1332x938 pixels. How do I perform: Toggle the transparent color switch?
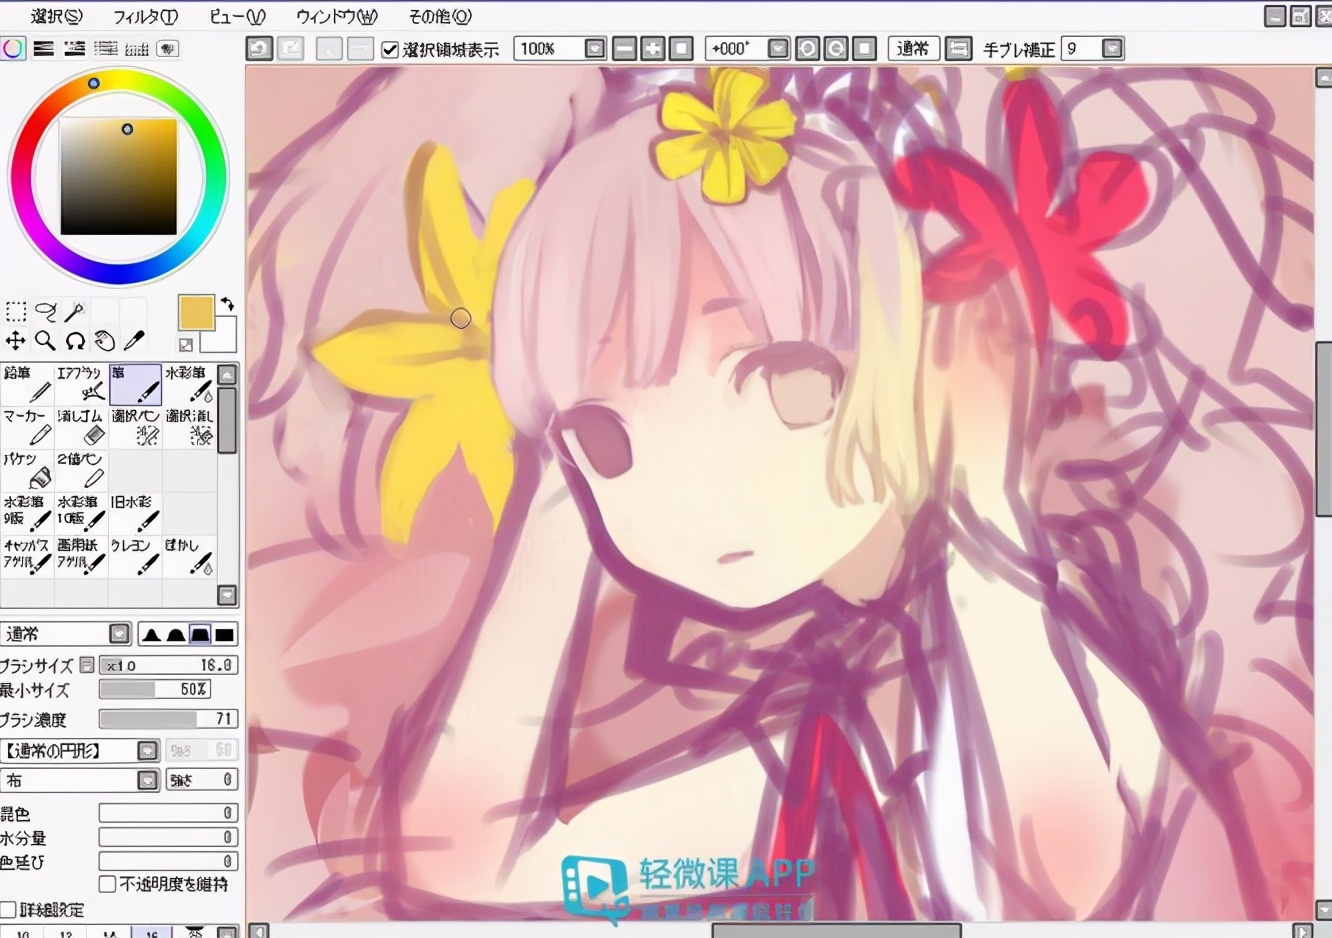coord(186,345)
